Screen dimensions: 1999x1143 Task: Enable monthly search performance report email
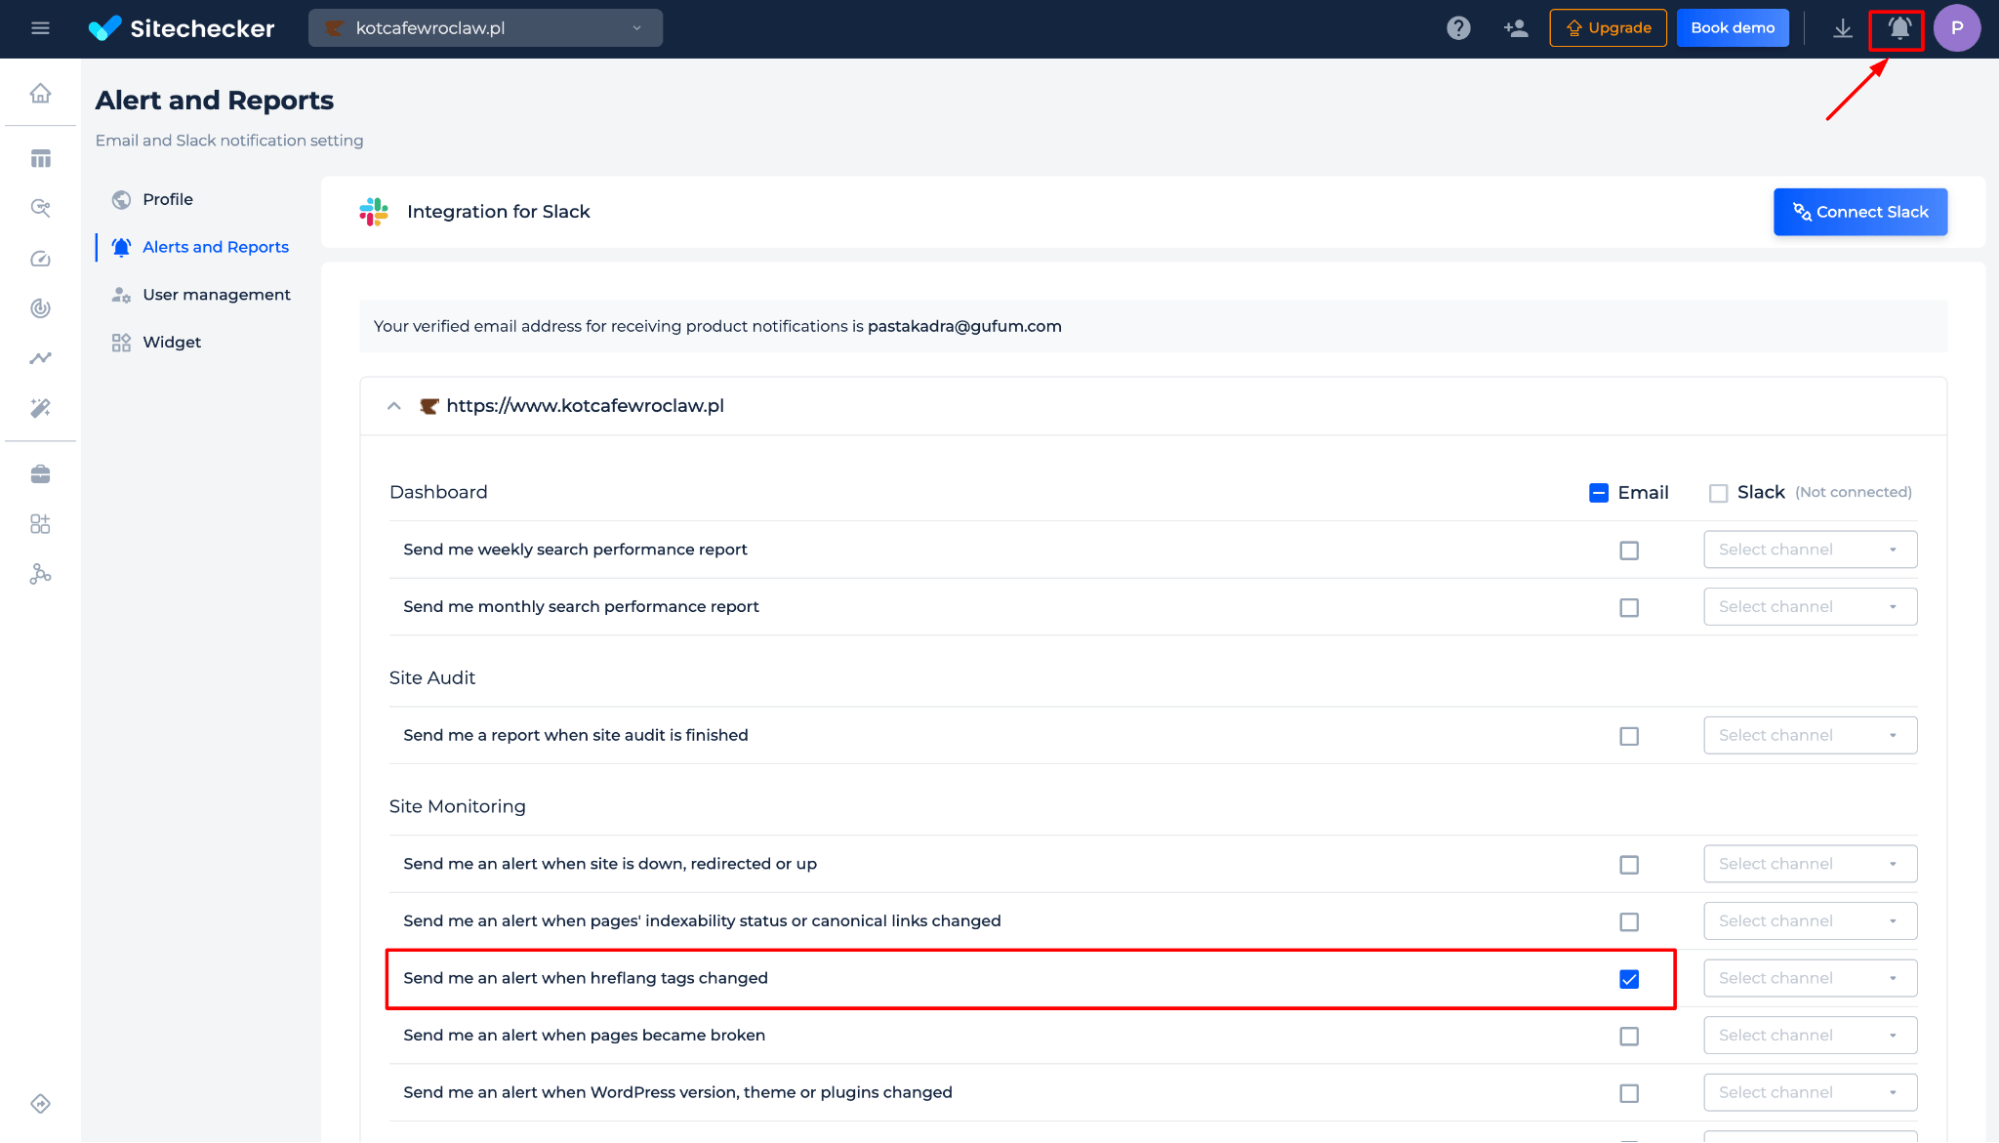pos(1629,608)
